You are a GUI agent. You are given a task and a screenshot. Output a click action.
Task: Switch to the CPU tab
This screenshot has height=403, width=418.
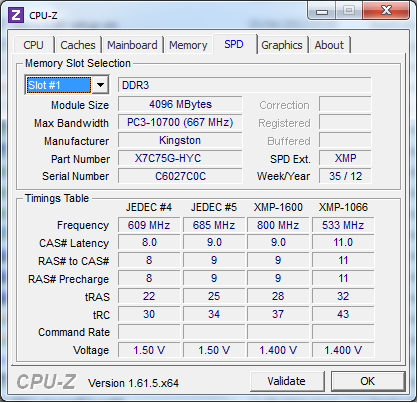point(34,45)
